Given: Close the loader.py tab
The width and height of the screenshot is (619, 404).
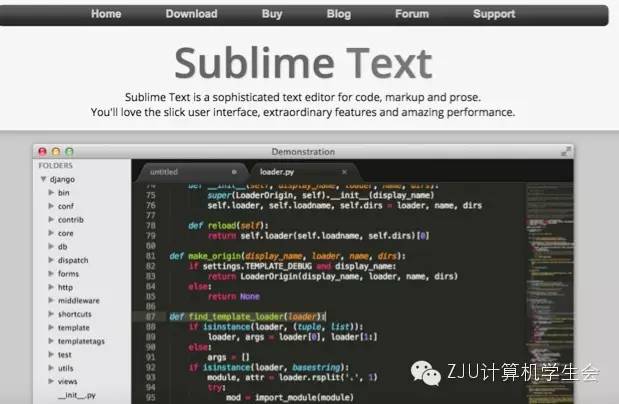Looking at the screenshot, I should point(344,172).
